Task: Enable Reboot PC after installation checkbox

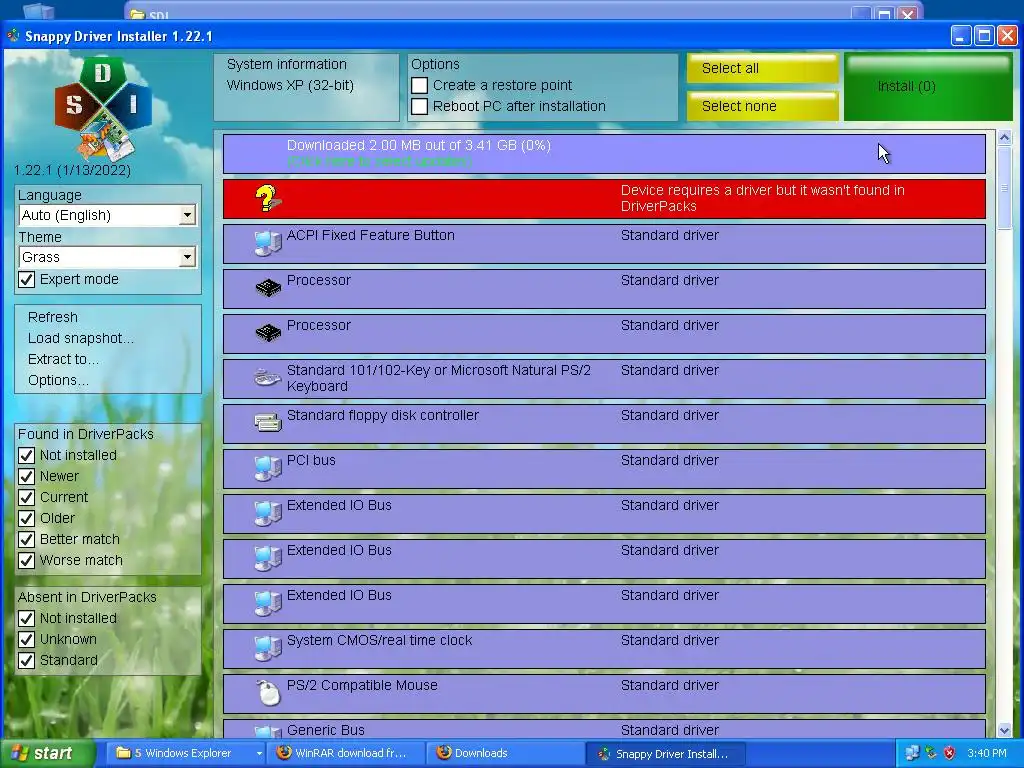Action: click(x=419, y=106)
